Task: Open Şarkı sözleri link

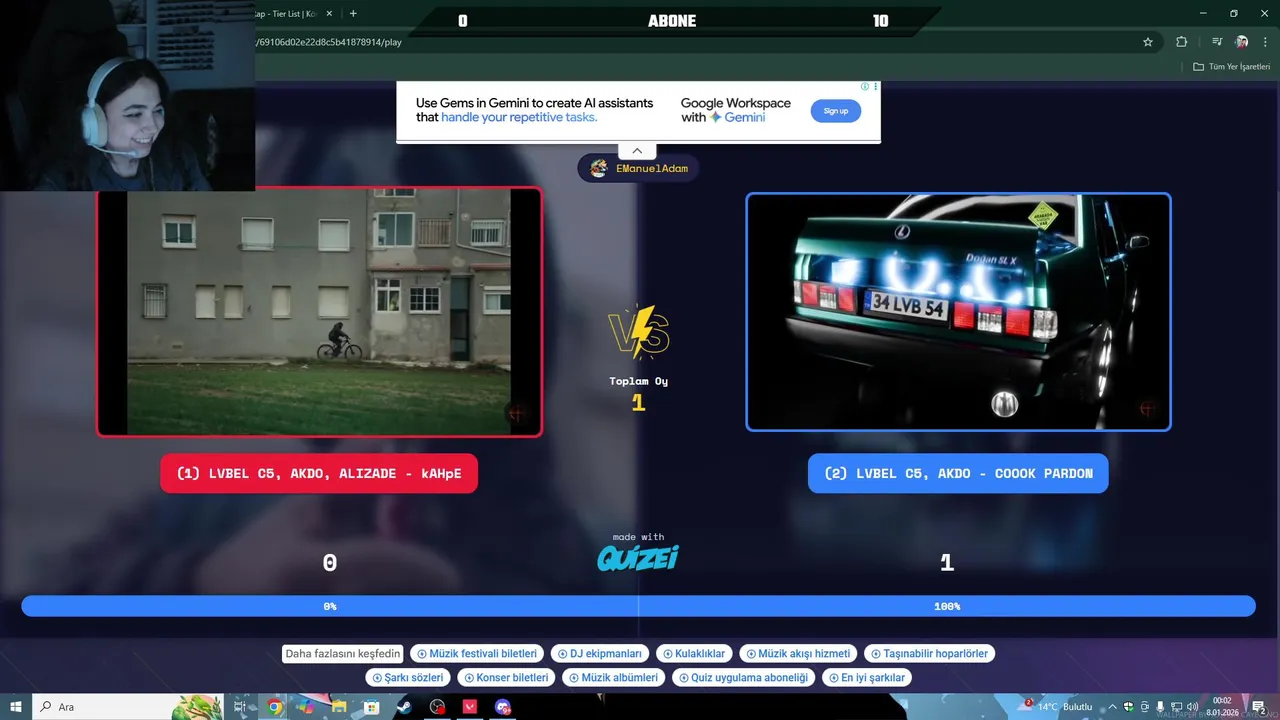Action: point(407,678)
